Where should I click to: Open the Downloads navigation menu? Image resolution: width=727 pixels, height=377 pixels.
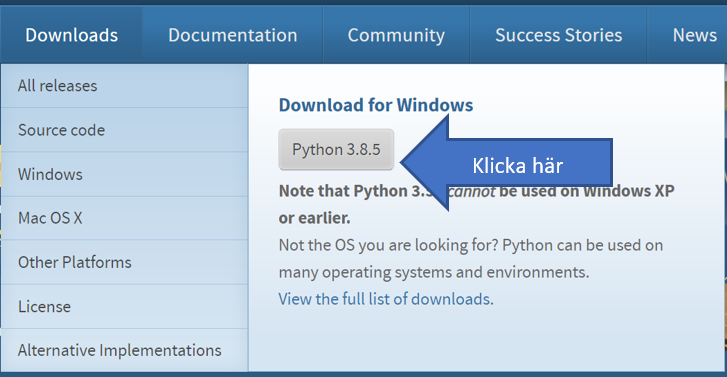[71, 35]
